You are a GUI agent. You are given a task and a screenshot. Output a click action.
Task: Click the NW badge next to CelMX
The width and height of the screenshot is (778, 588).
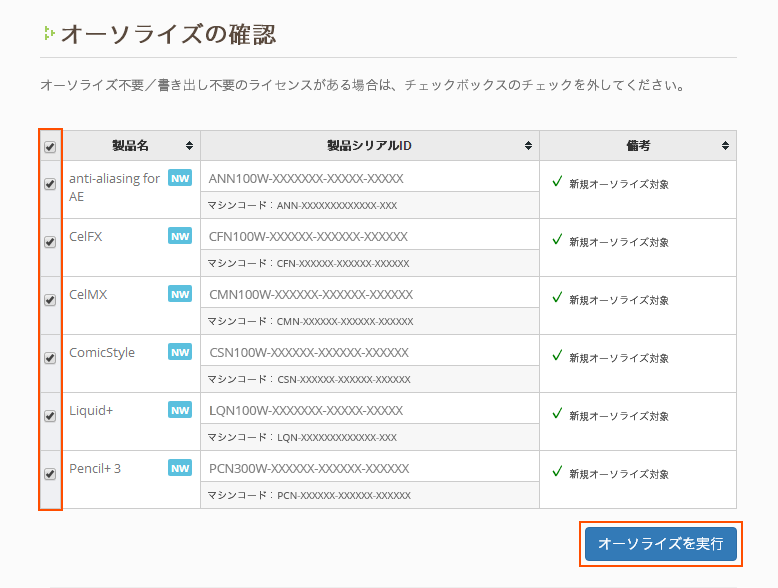pyautogui.click(x=180, y=294)
